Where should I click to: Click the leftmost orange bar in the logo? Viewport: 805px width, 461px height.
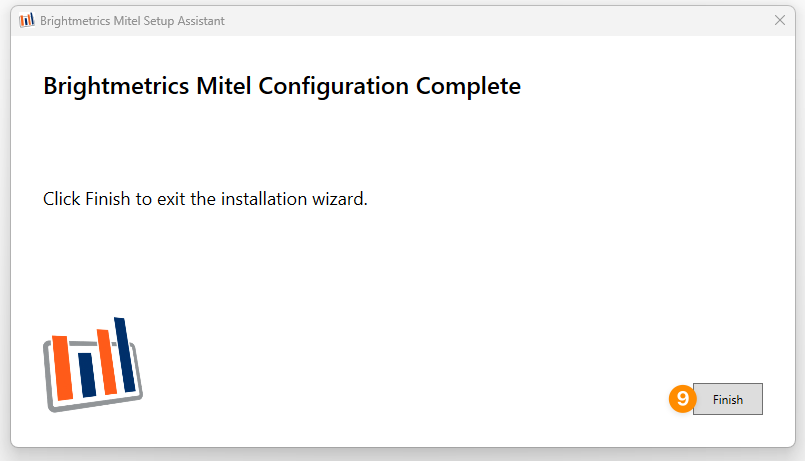pos(62,368)
